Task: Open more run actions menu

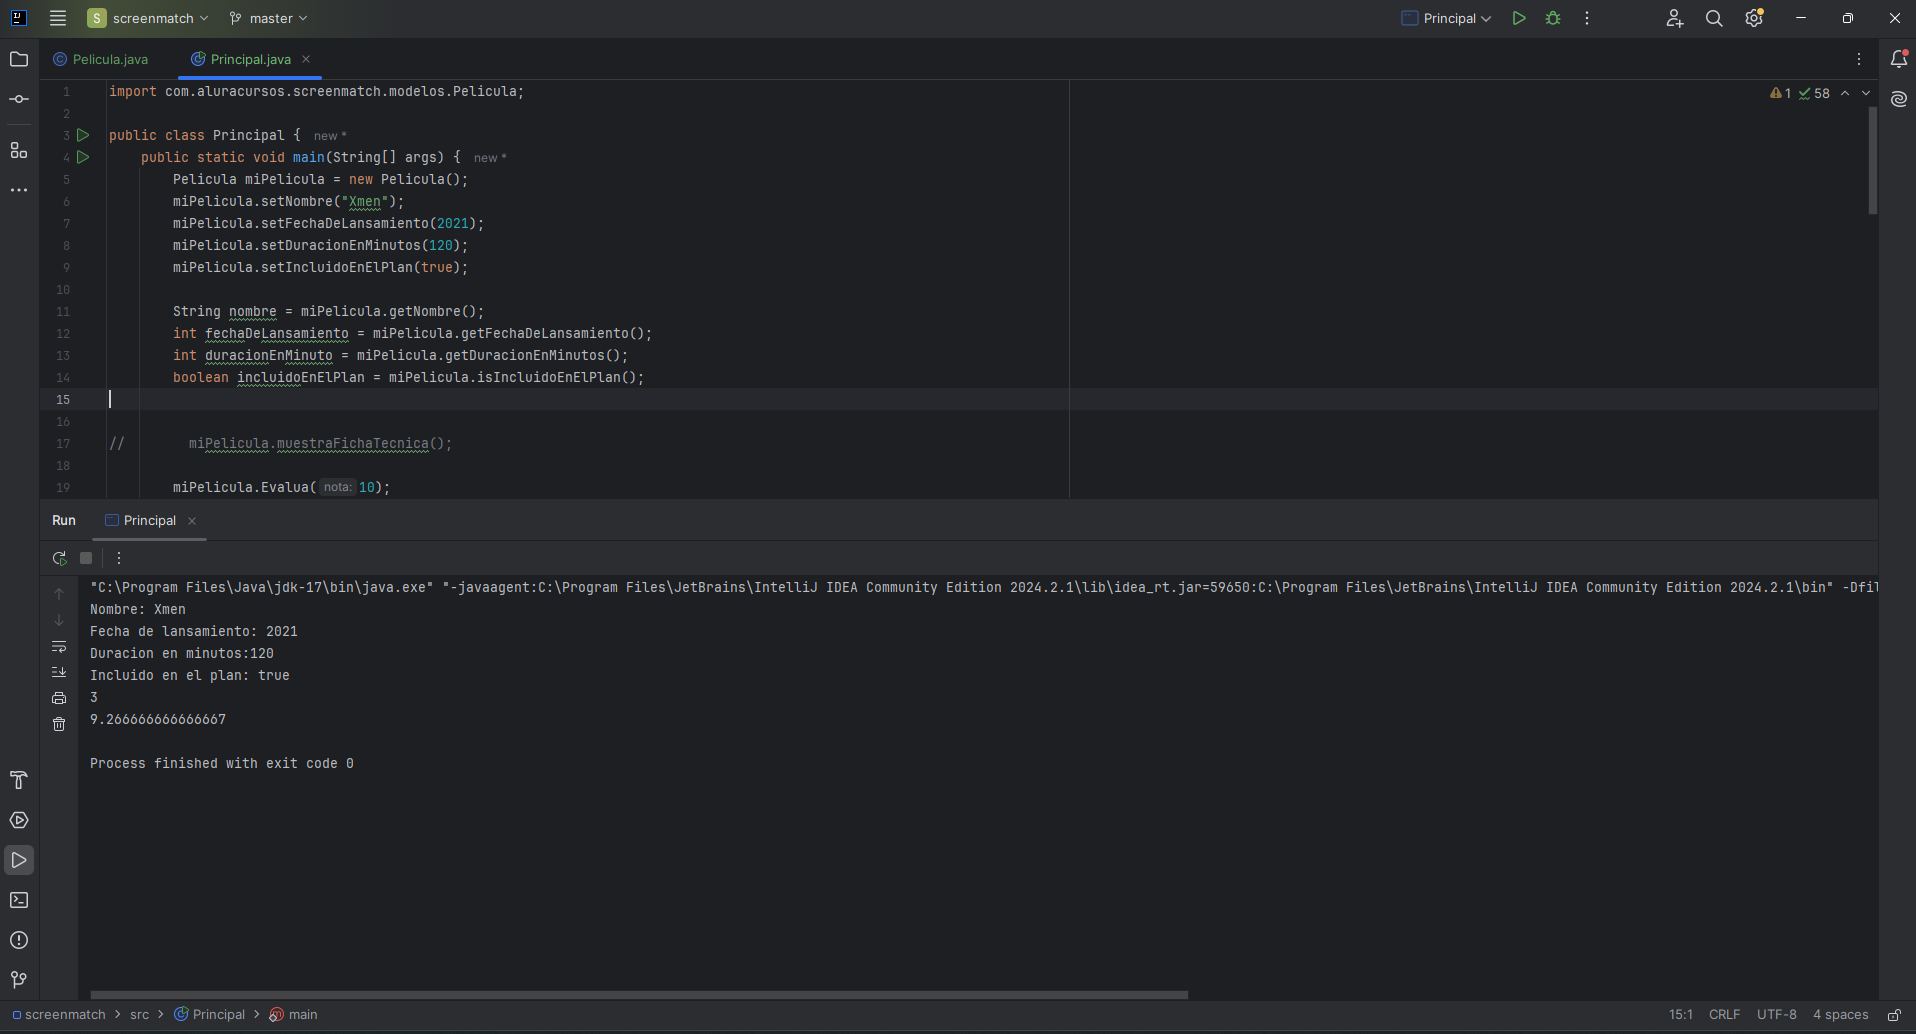Action: (1587, 18)
